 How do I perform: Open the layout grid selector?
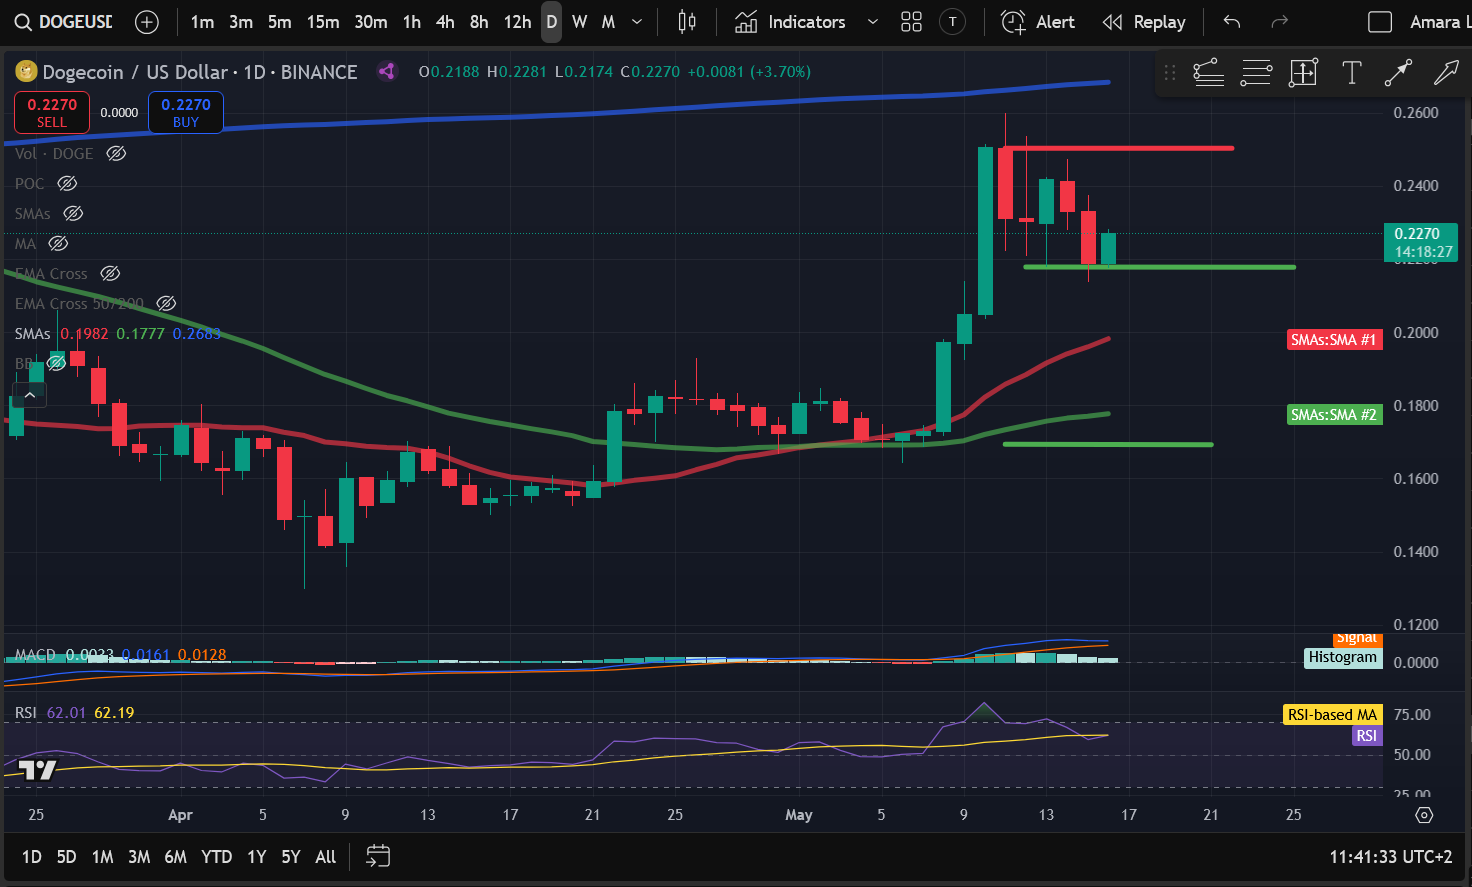(911, 22)
